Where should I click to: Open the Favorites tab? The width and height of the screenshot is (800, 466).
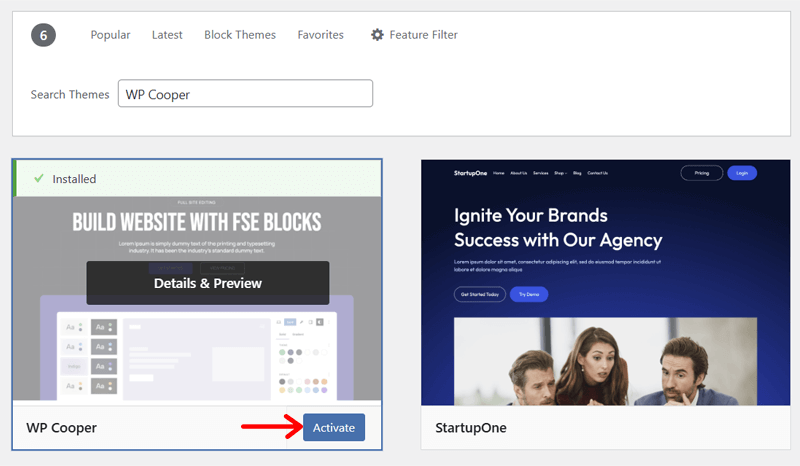pyautogui.click(x=320, y=35)
